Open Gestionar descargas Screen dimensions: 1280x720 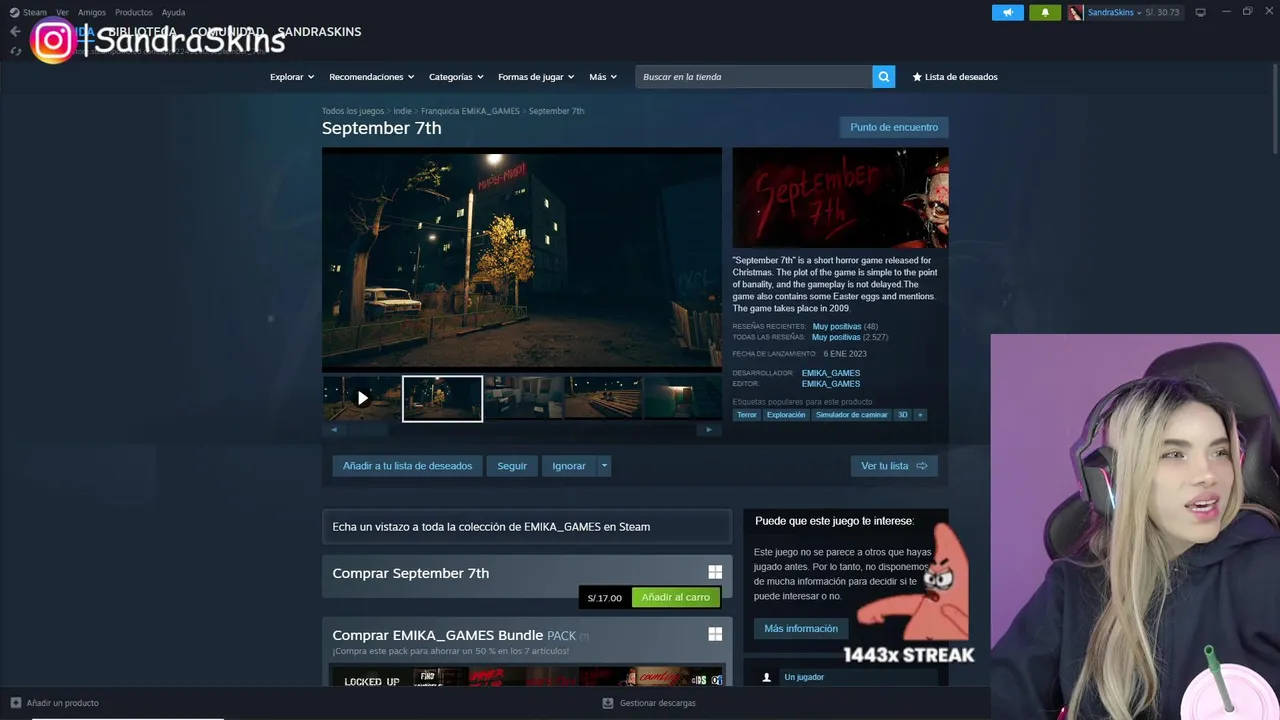click(648, 703)
